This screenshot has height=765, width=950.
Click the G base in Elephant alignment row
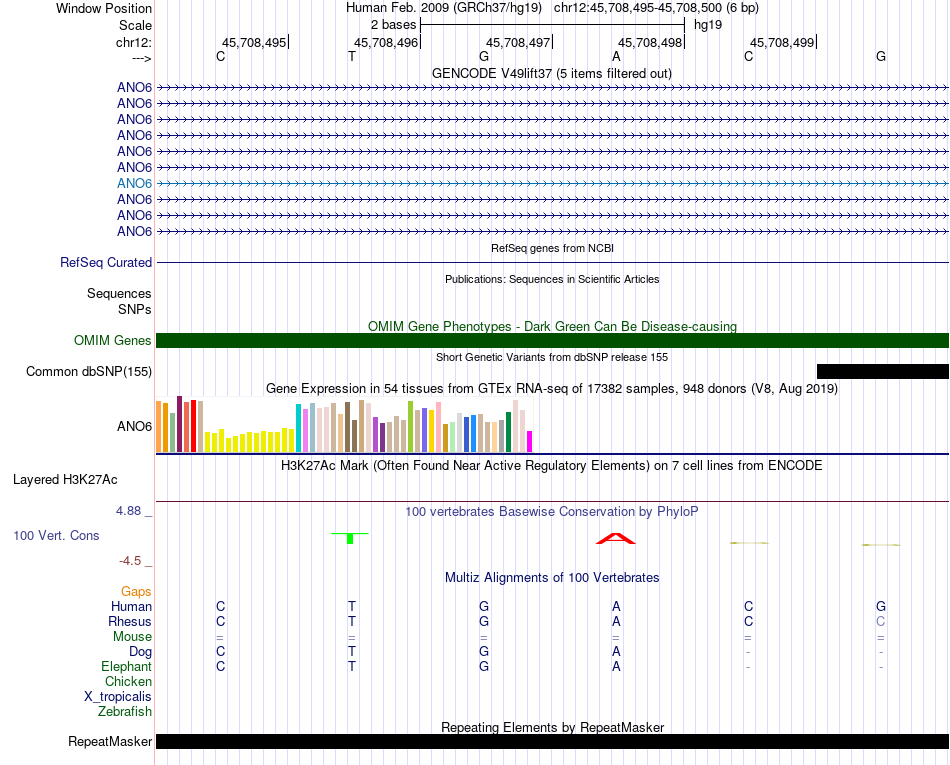click(x=484, y=666)
